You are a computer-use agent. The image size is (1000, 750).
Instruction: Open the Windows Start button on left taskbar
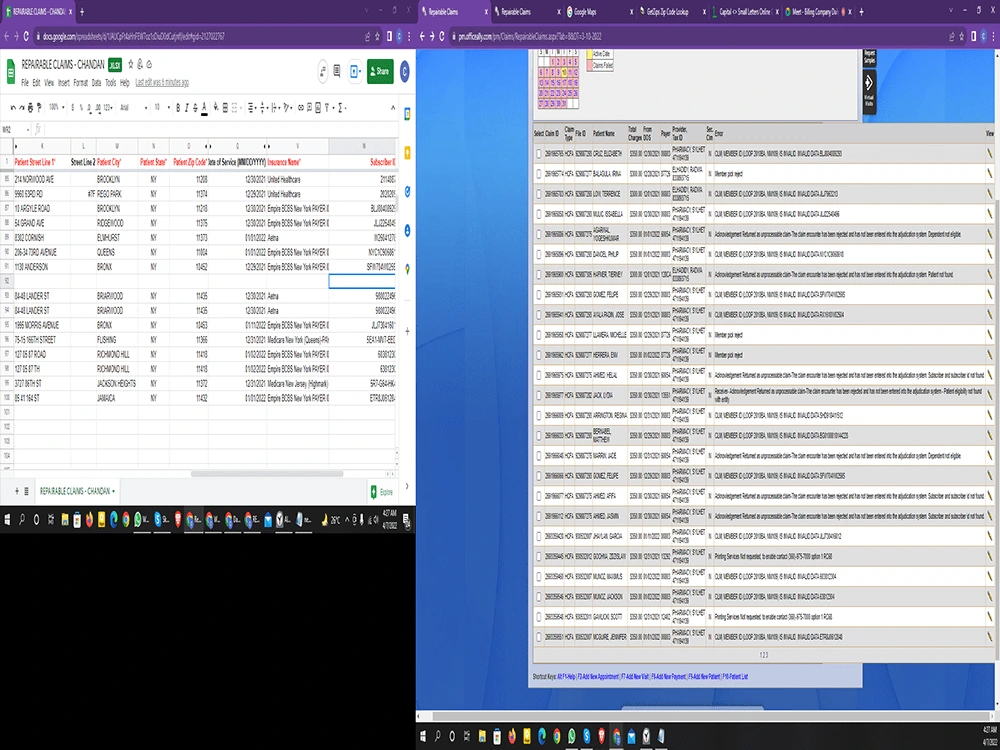tap(7, 520)
